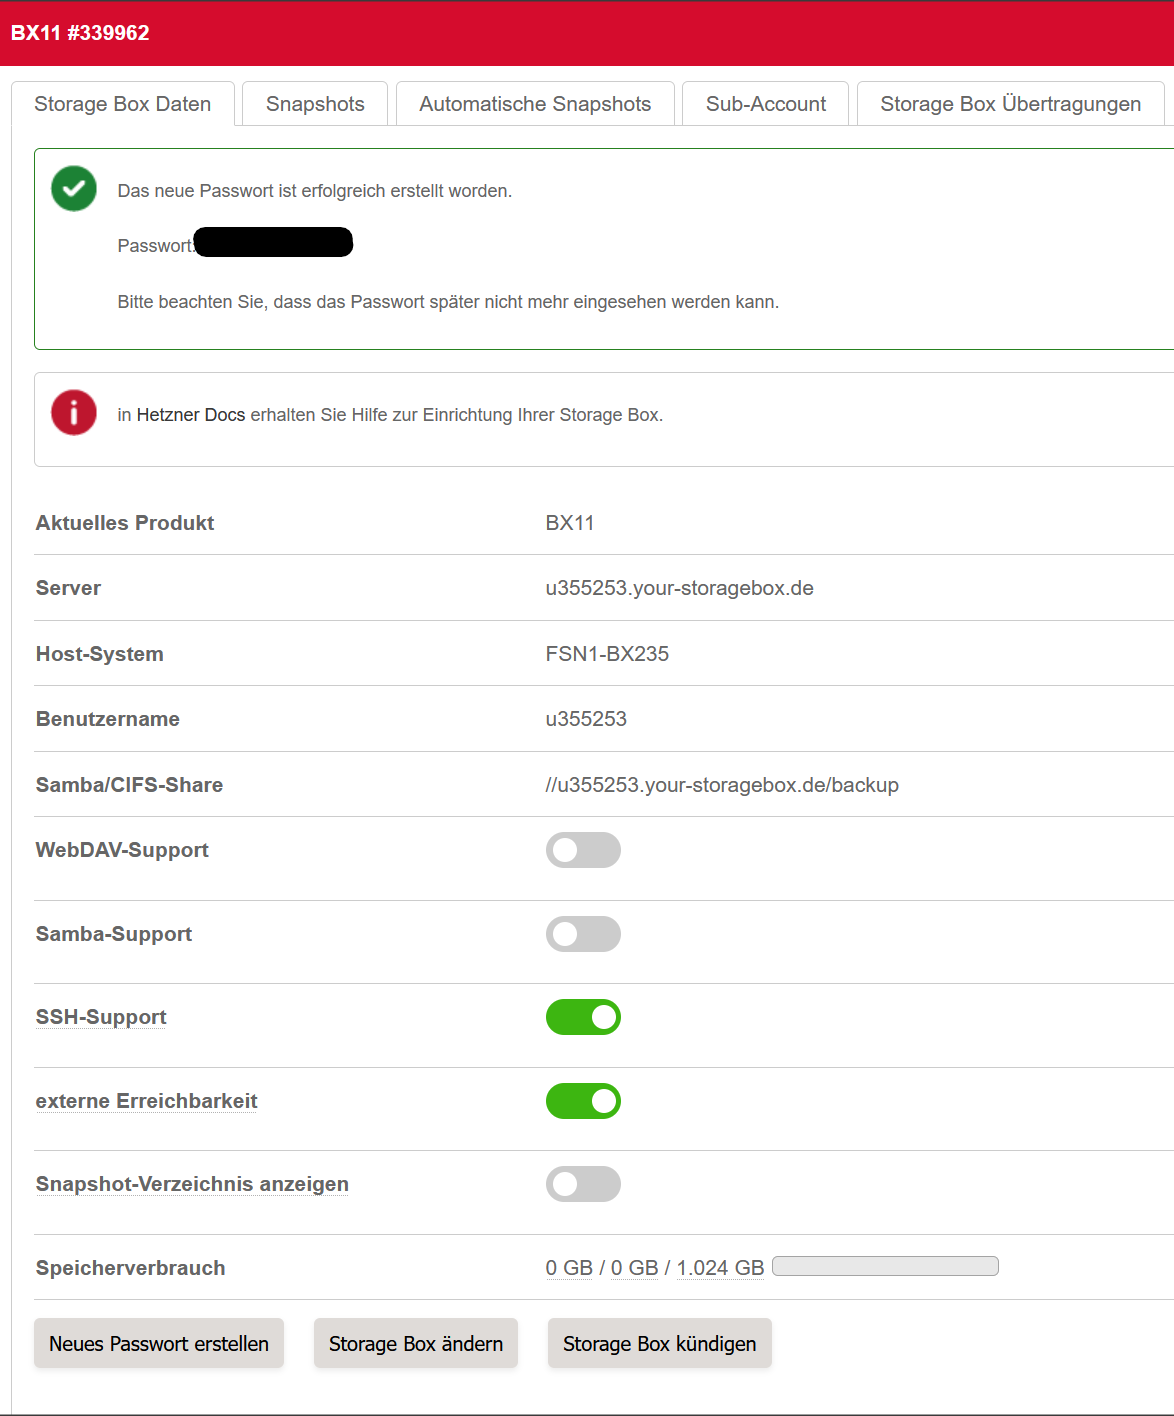Image resolution: width=1174 pixels, height=1416 pixels.
Task: Click the Storage Box ändern button
Action: pos(416,1343)
